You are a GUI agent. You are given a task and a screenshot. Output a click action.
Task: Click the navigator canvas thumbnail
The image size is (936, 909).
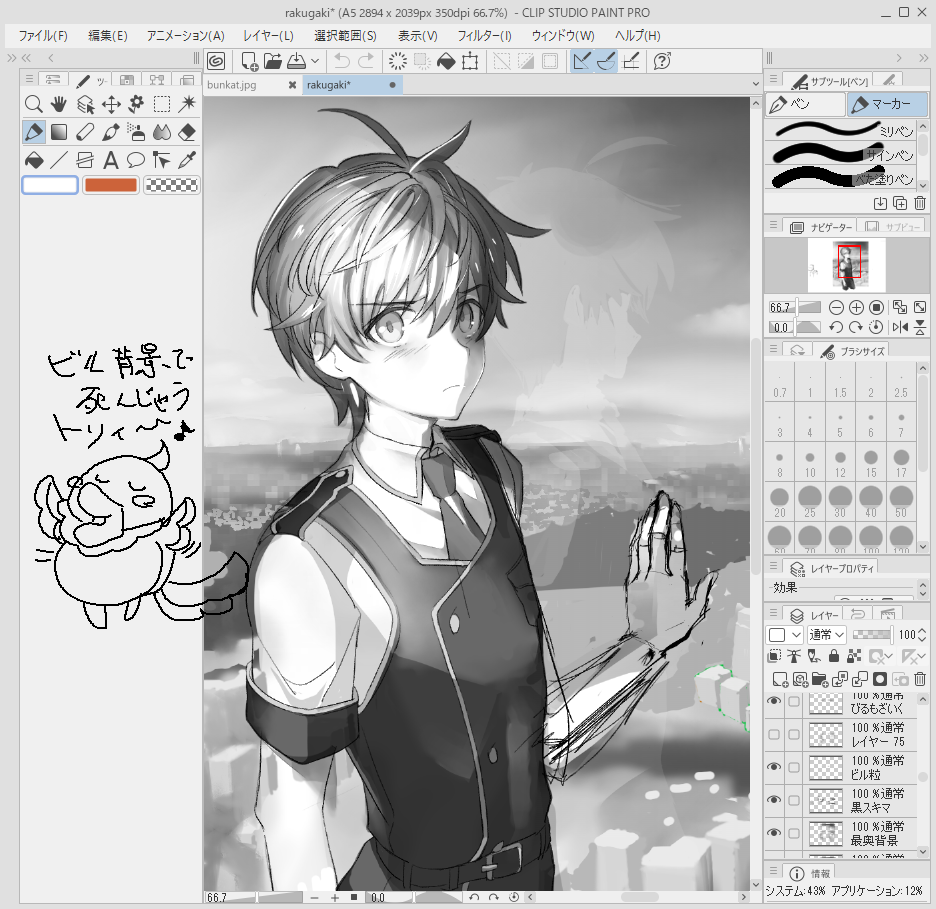[846, 264]
